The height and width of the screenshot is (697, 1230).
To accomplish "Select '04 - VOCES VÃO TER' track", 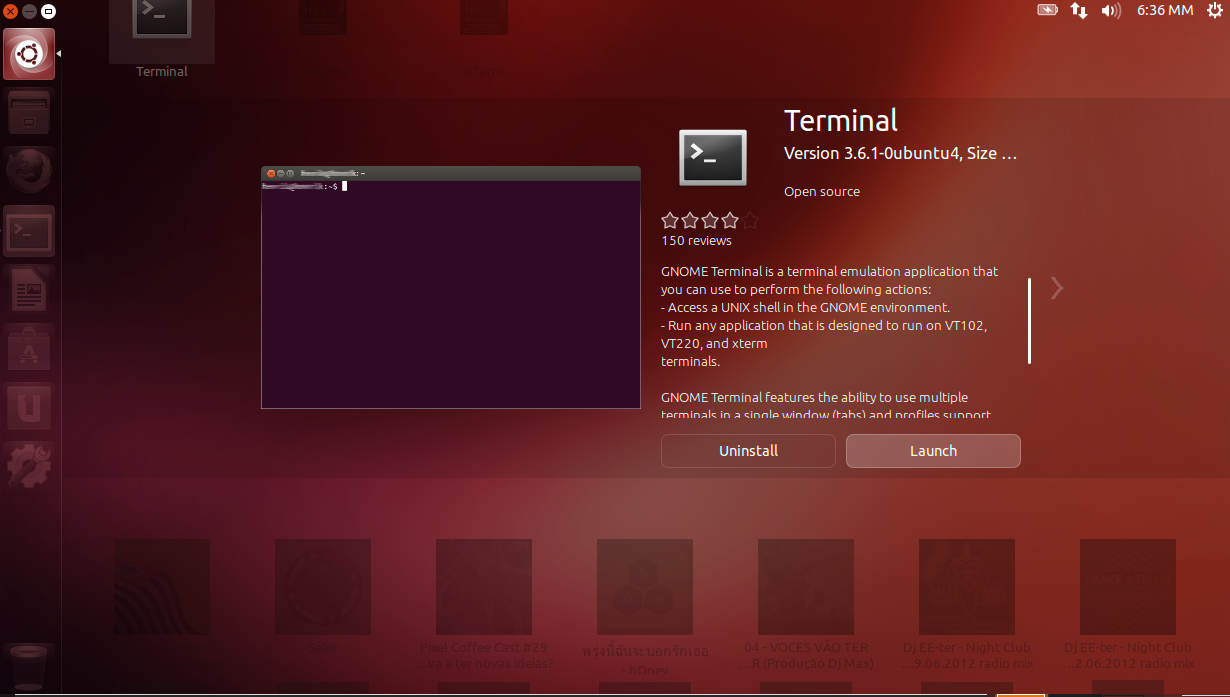I will 806,605.
